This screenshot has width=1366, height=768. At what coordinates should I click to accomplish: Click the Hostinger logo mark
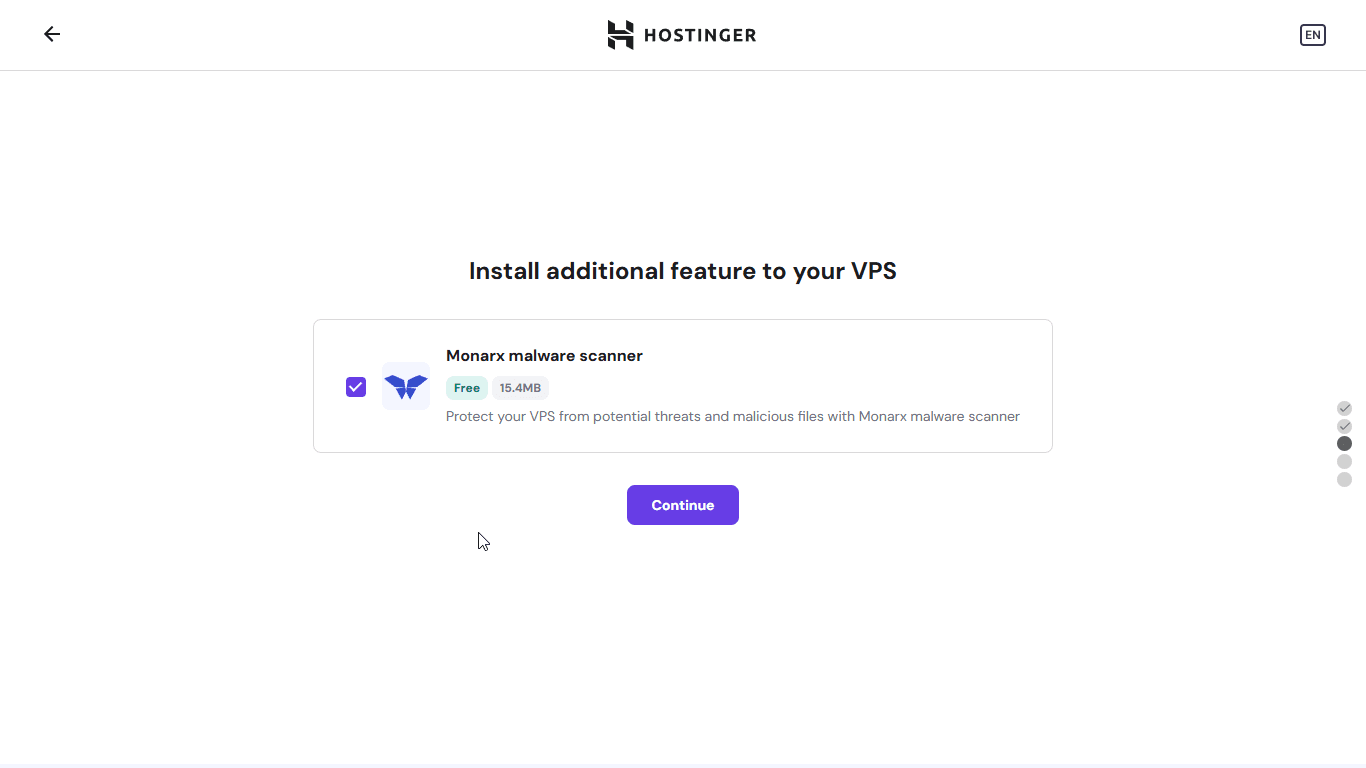click(x=620, y=35)
